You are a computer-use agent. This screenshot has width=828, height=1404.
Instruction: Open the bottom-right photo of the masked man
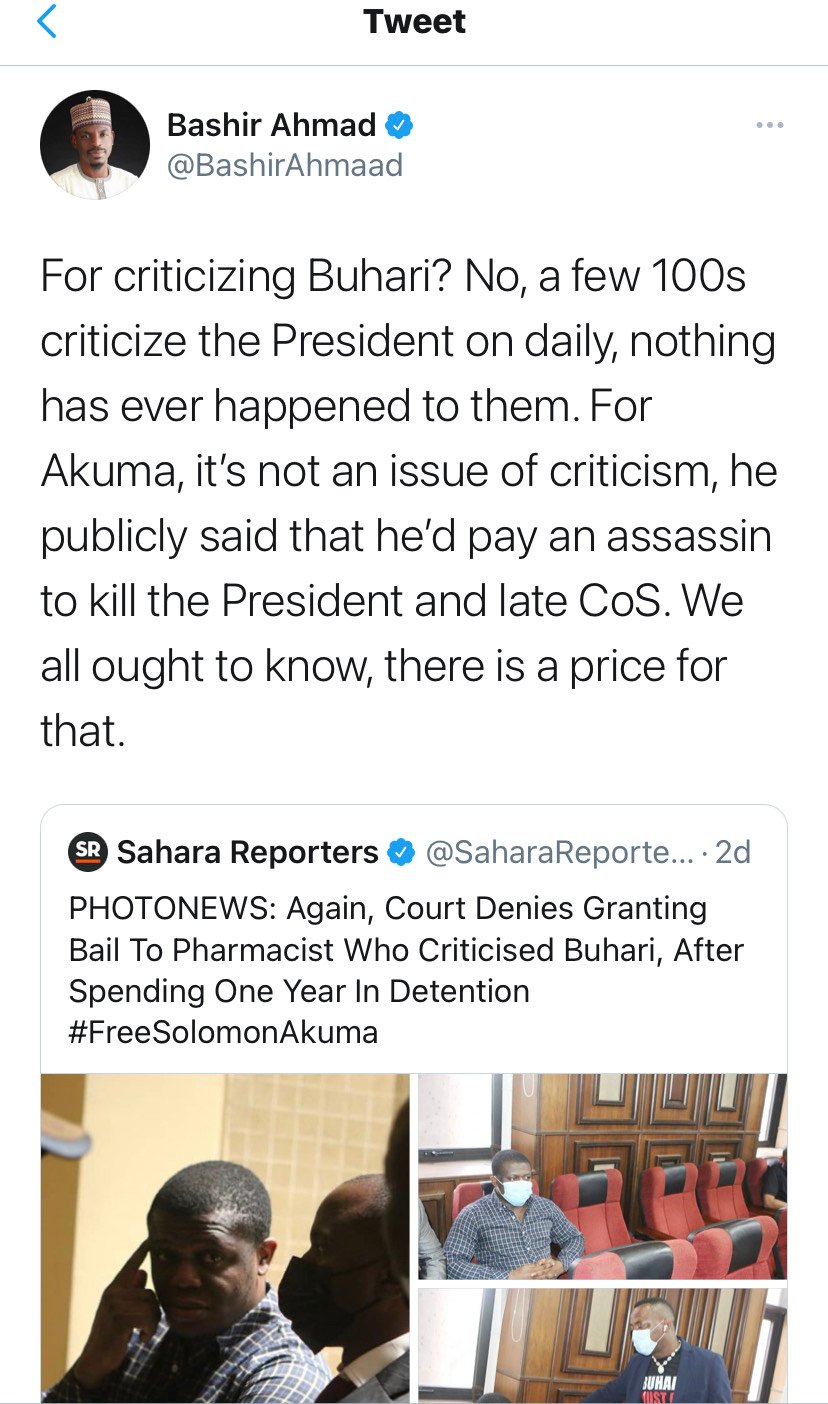602,1345
